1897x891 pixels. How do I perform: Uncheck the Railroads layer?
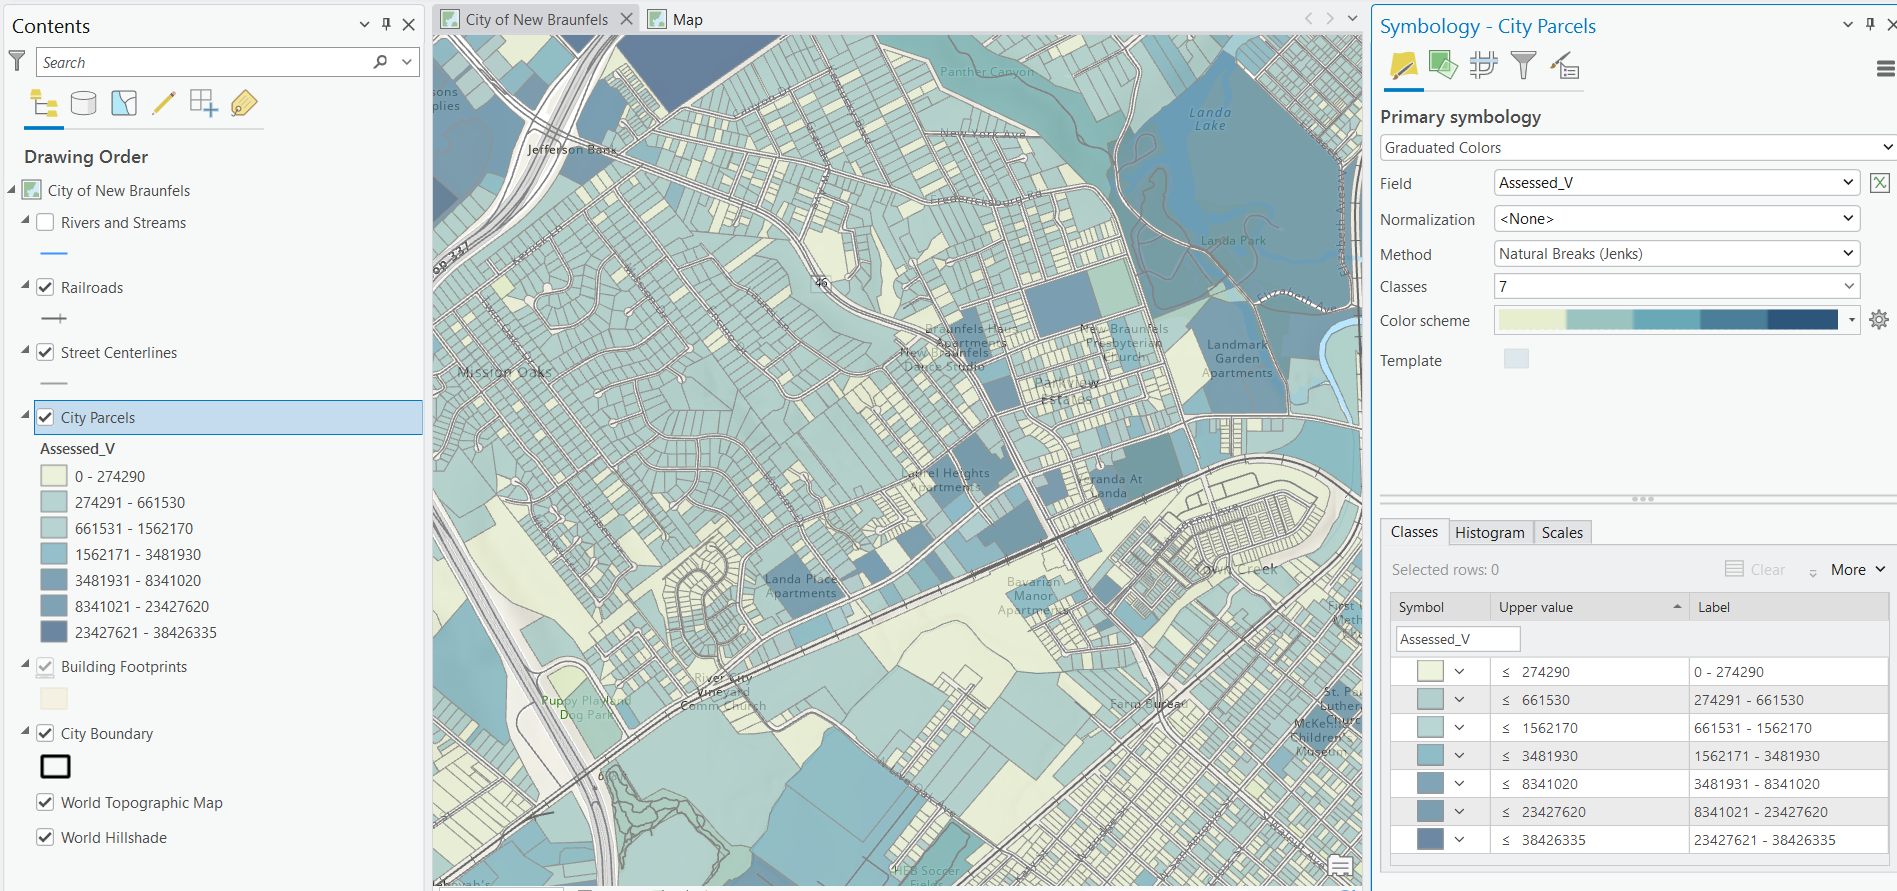coord(45,287)
